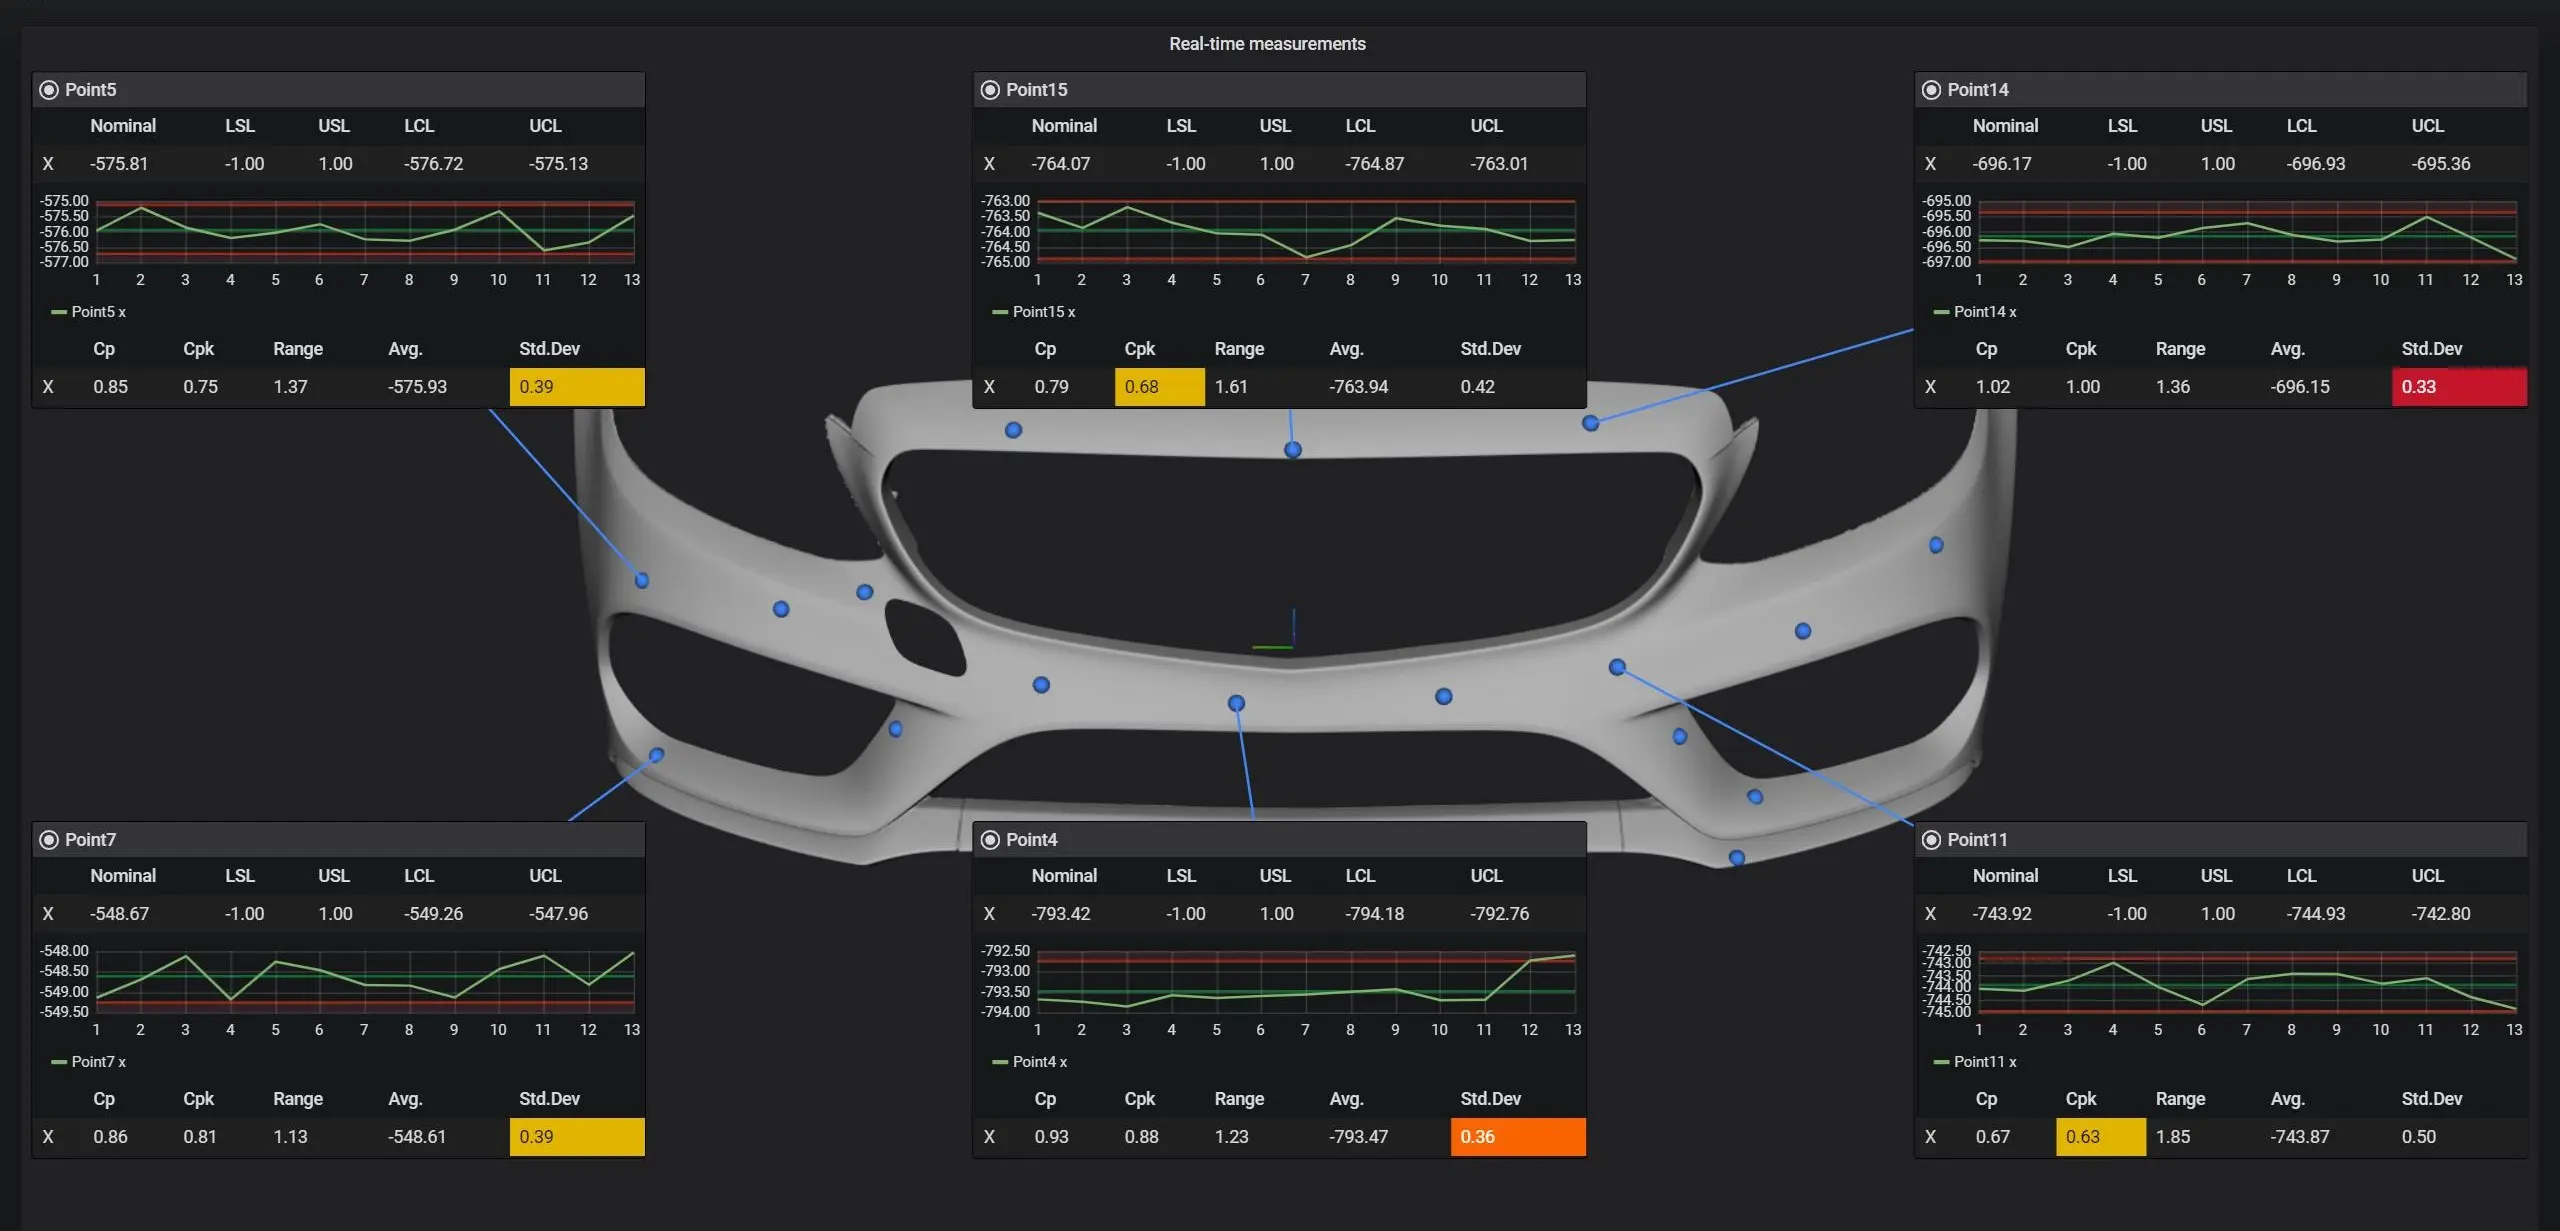Click the orange Std.Dev 0.36 cell in Point4
This screenshot has height=1231, width=2560.
pyautogui.click(x=1518, y=1137)
